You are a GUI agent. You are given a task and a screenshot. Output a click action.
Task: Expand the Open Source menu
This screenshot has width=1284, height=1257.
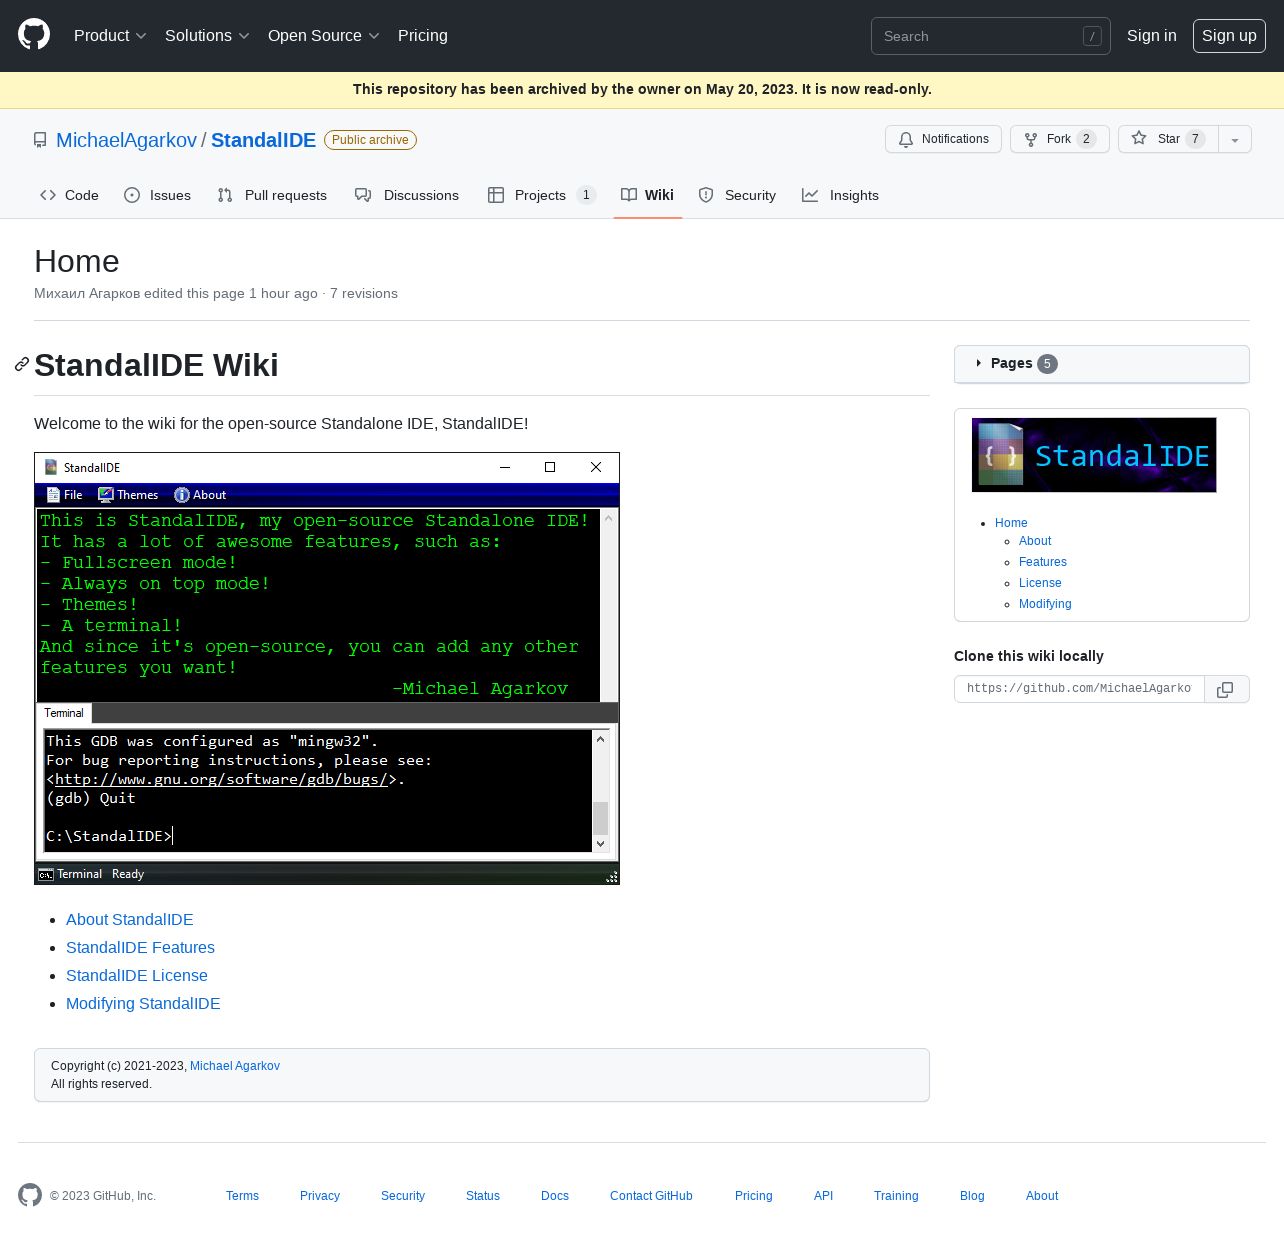[x=323, y=35]
